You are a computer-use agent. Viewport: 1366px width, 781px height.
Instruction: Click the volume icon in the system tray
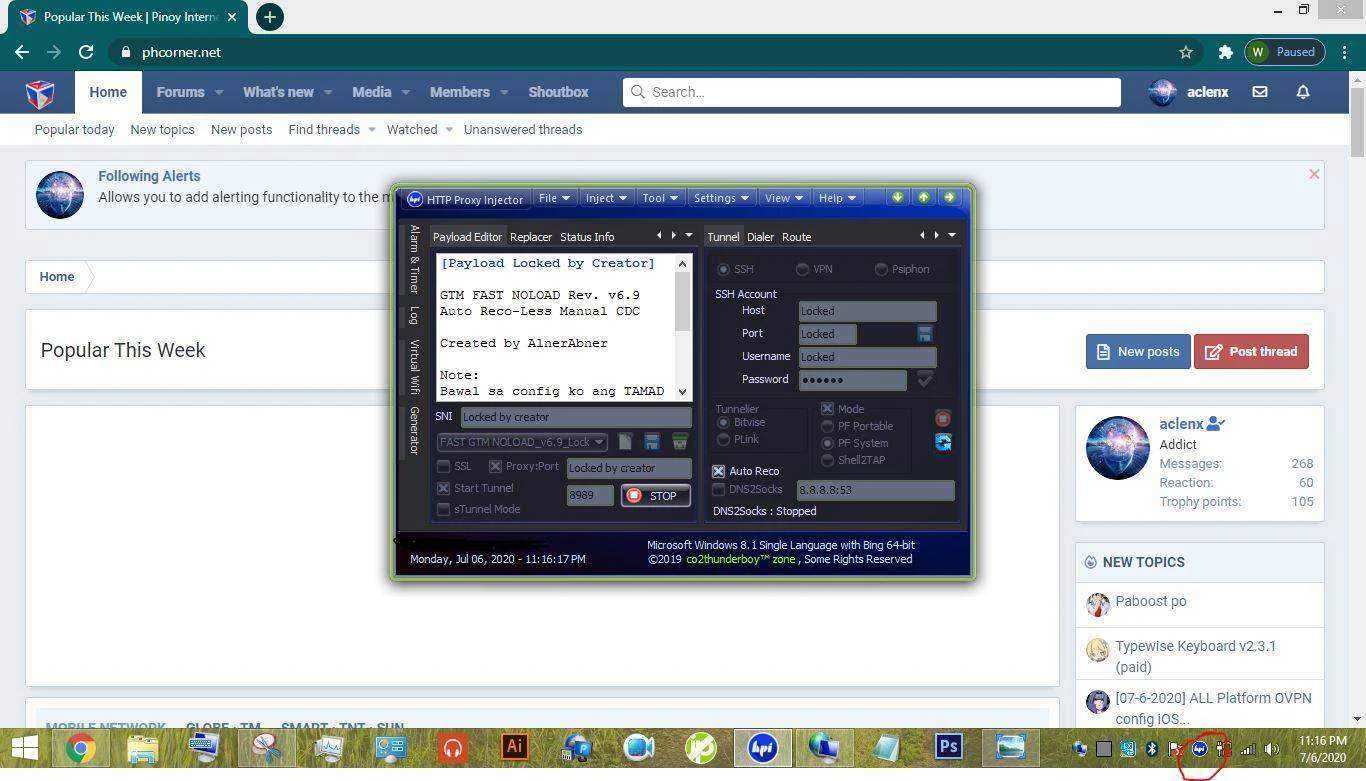(x=1271, y=748)
